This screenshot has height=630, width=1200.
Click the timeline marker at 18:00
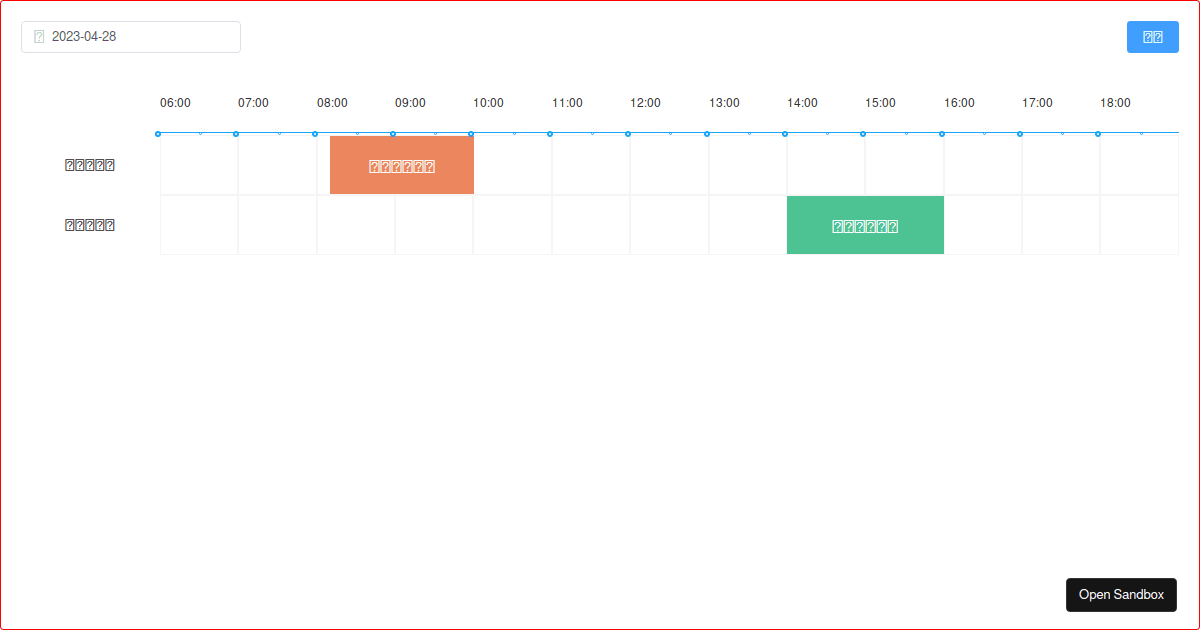1099,132
